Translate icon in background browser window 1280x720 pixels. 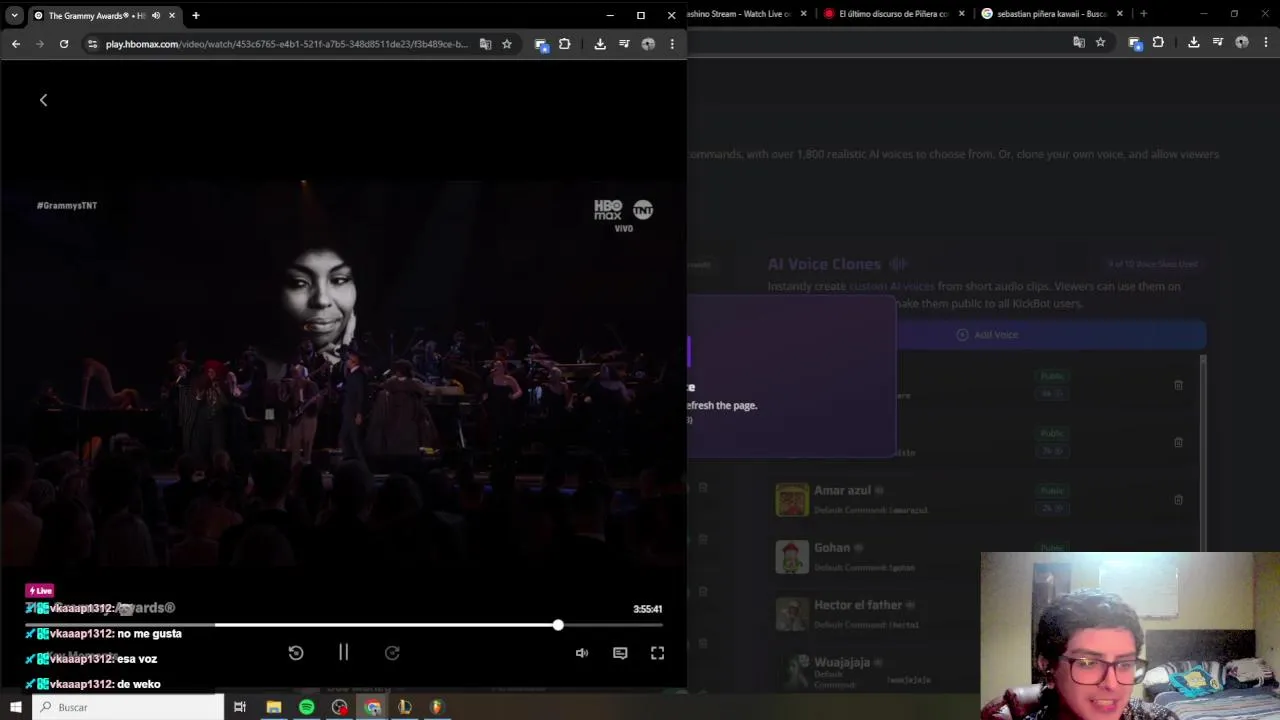(1078, 42)
